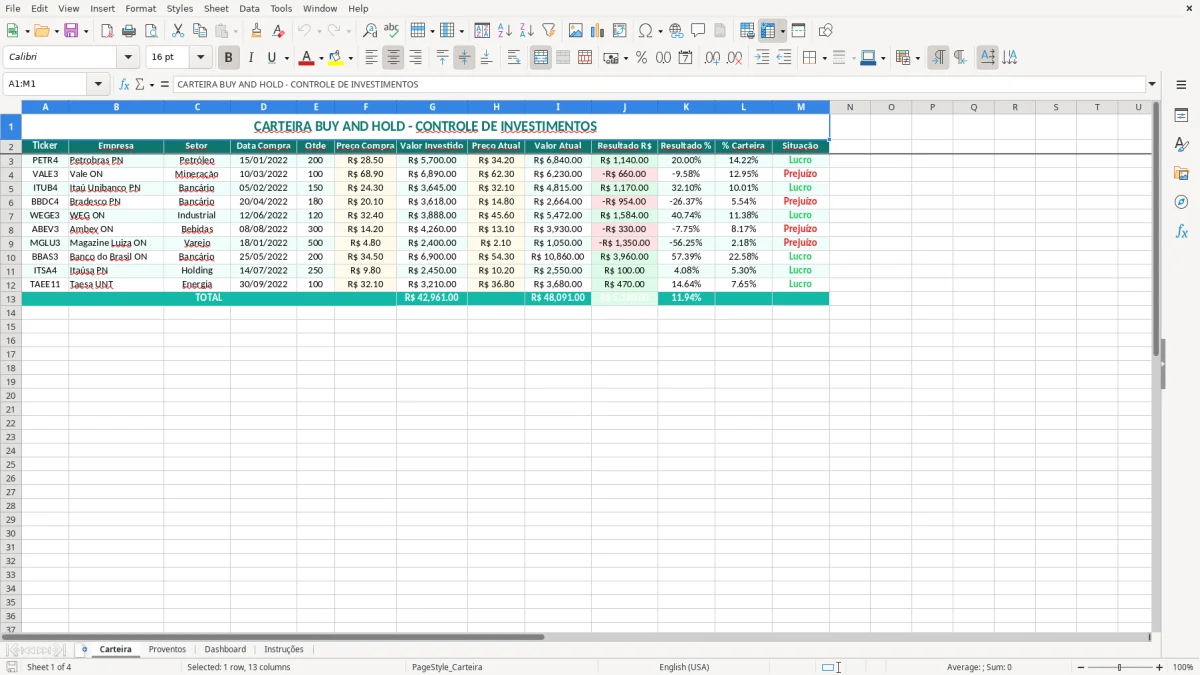Activate Clone Formatting paintbrush
This screenshot has height=675, width=1200.
point(256,31)
